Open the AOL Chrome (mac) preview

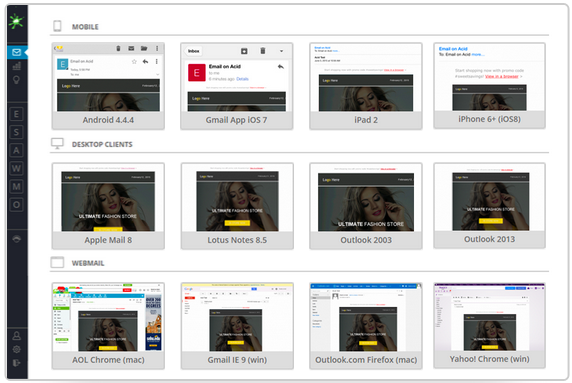coord(108,326)
